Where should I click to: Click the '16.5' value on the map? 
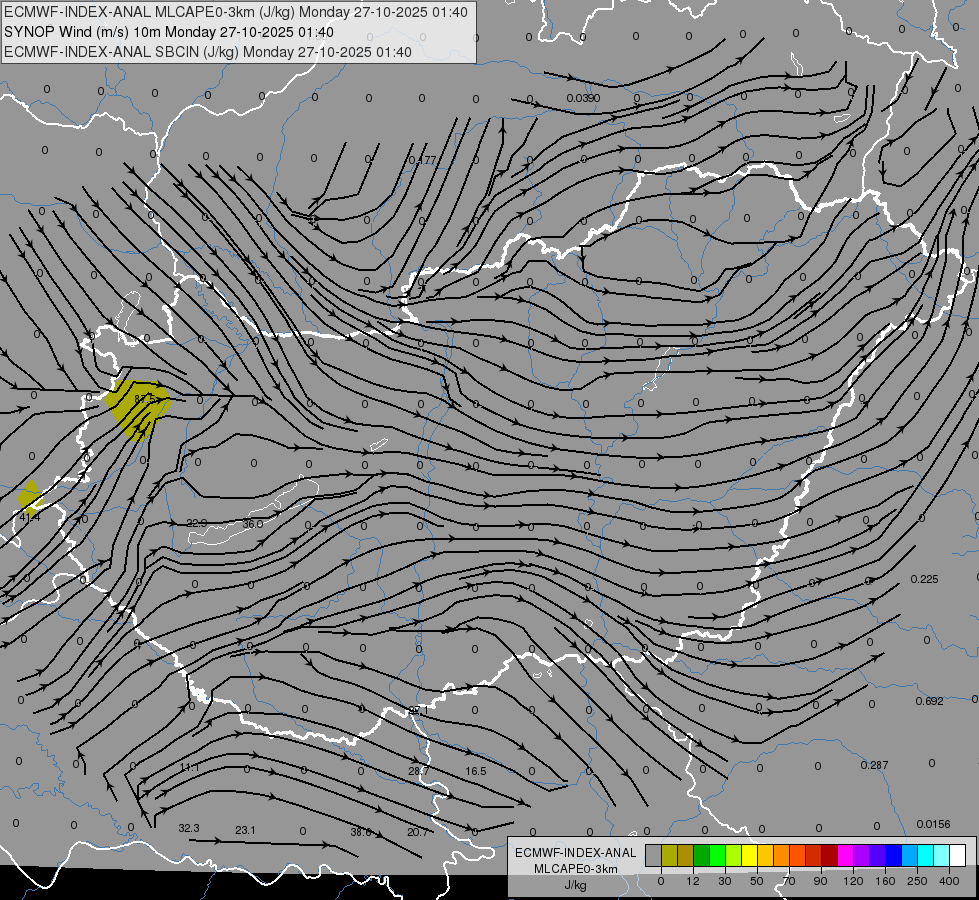tap(475, 771)
